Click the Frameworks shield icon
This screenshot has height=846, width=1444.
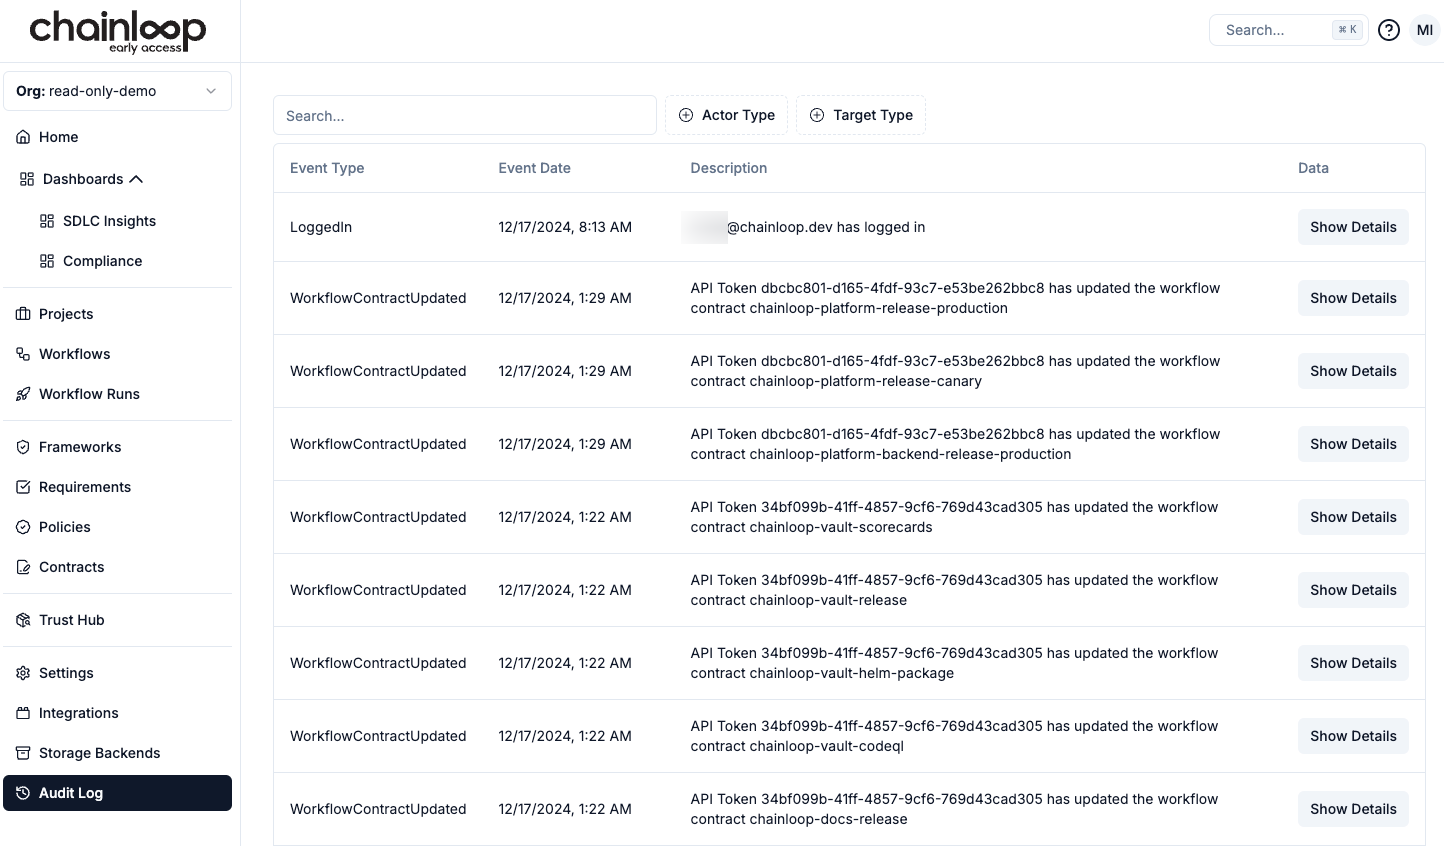click(23, 447)
